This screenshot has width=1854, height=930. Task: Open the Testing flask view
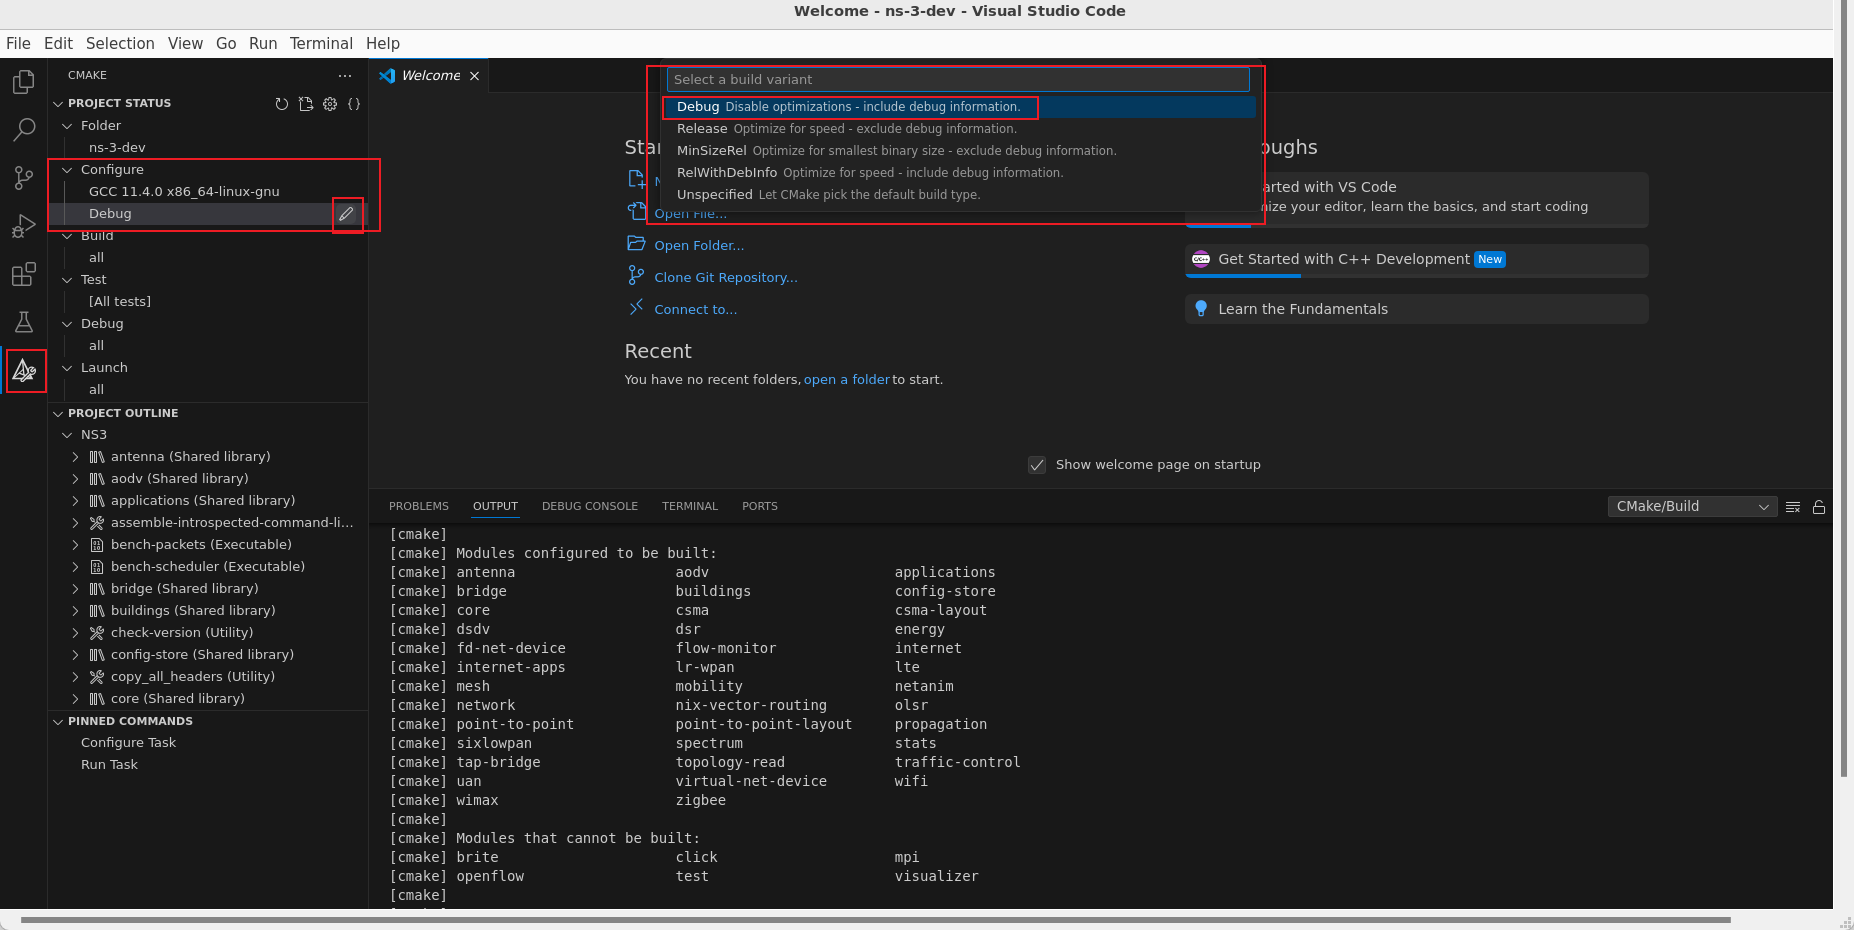[24, 322]
